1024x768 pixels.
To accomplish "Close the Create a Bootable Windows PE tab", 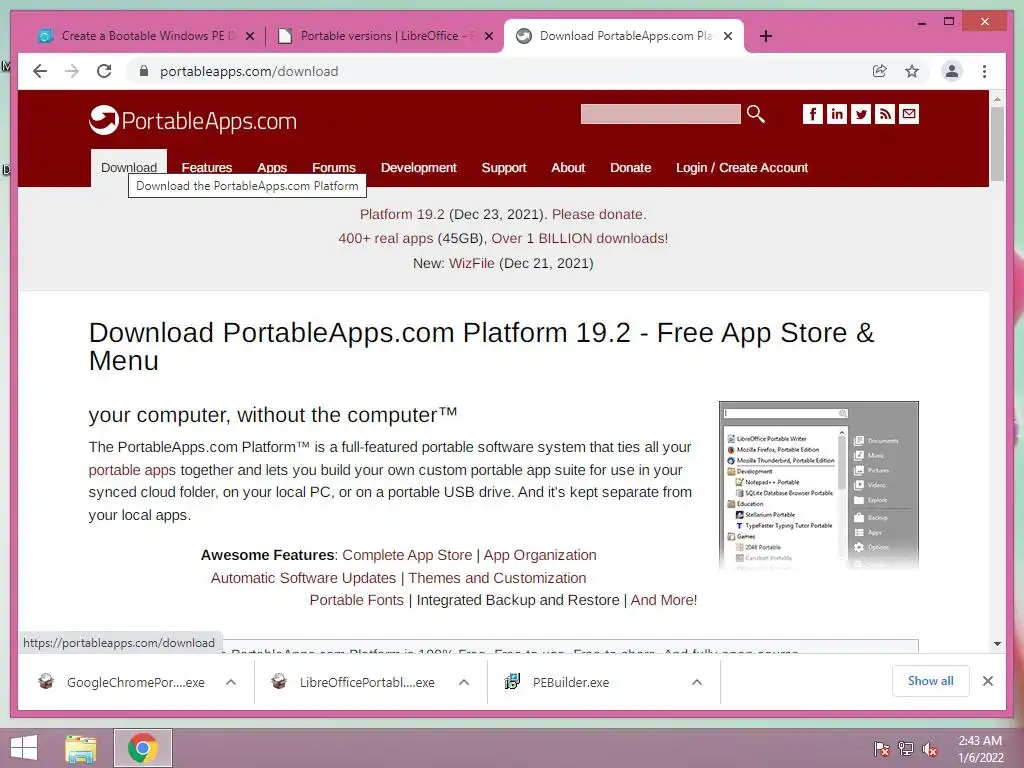I will (x=249, y=36).
